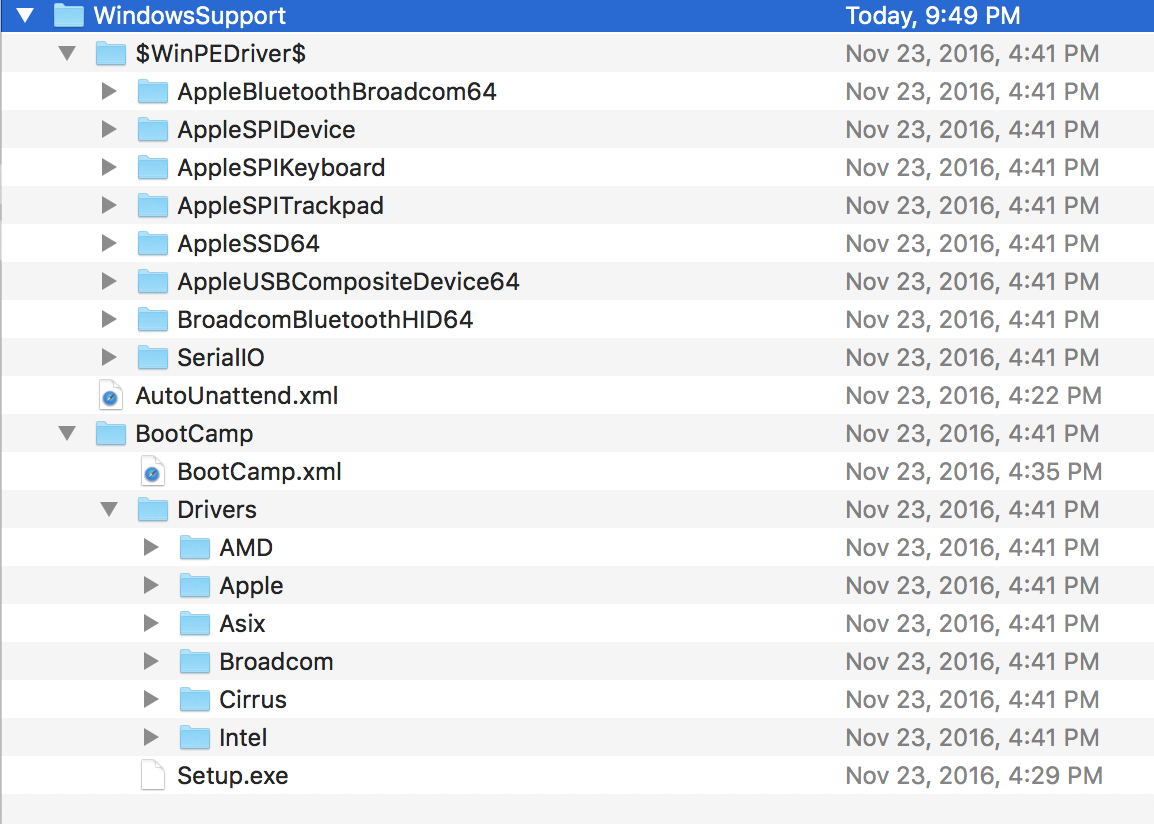Expand the AppleBluetoothBroadcom64 folder
The height and width of the screenshot is (824, 1154).
coord(109,91)
